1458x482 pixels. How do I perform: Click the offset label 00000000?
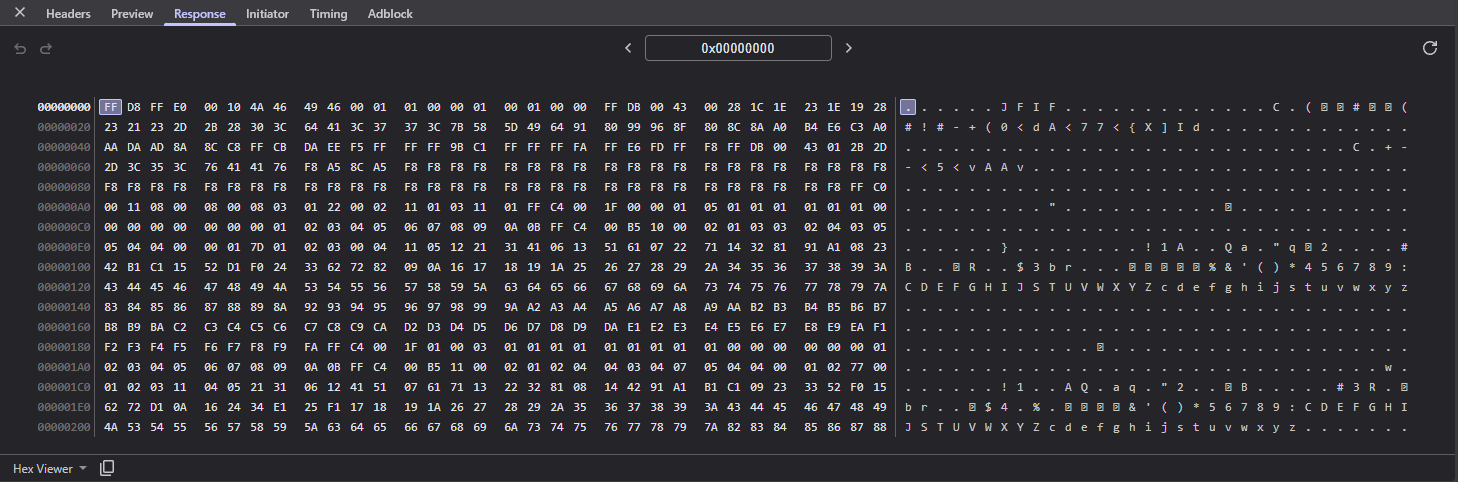pos(64,107)
